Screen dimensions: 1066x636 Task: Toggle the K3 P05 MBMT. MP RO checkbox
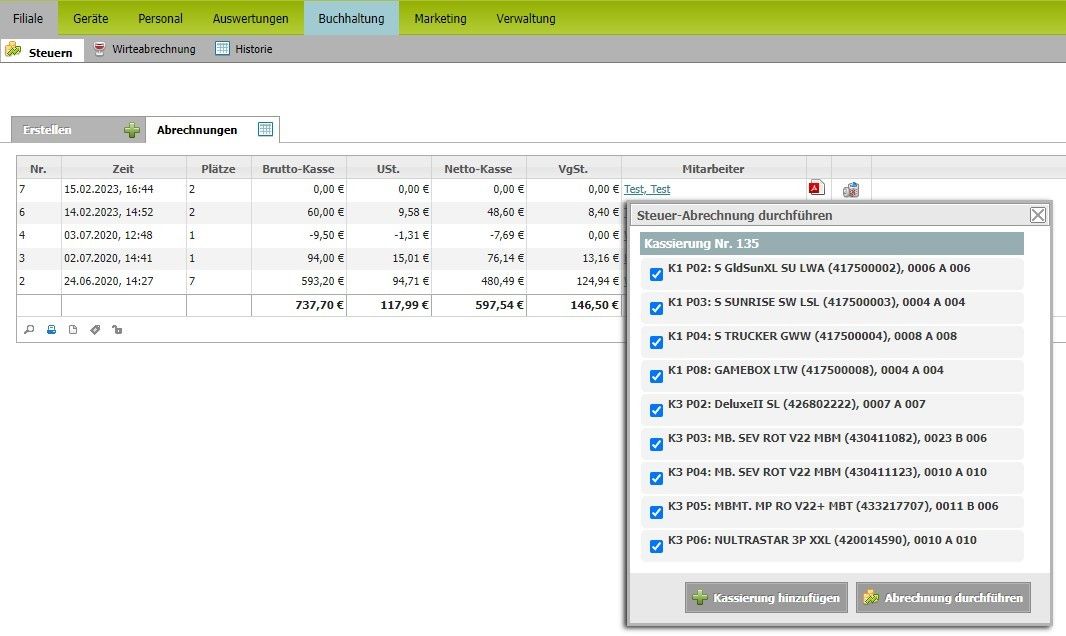point(656,512)
